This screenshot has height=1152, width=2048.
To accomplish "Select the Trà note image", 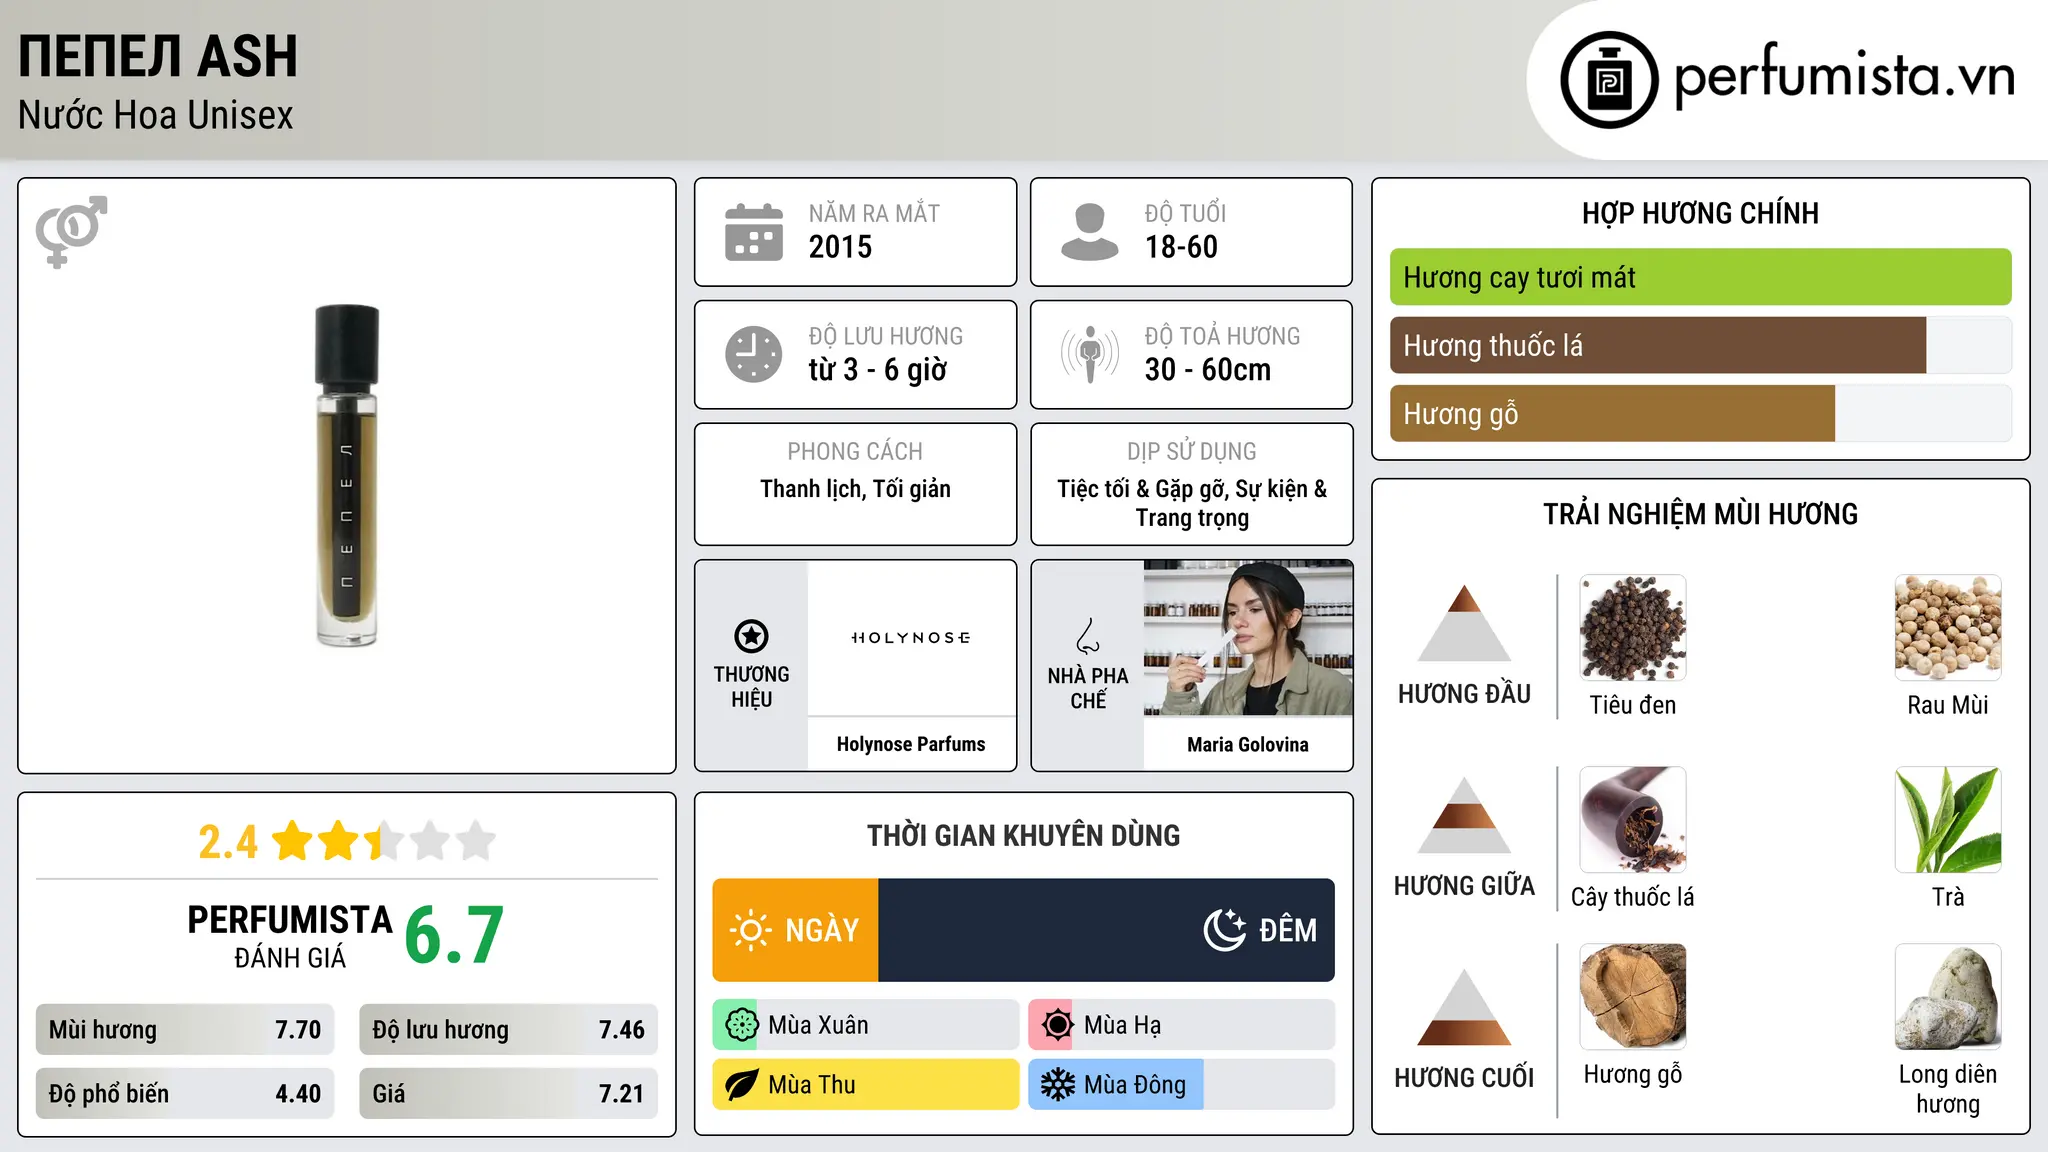I will (x=1948, y=820).
